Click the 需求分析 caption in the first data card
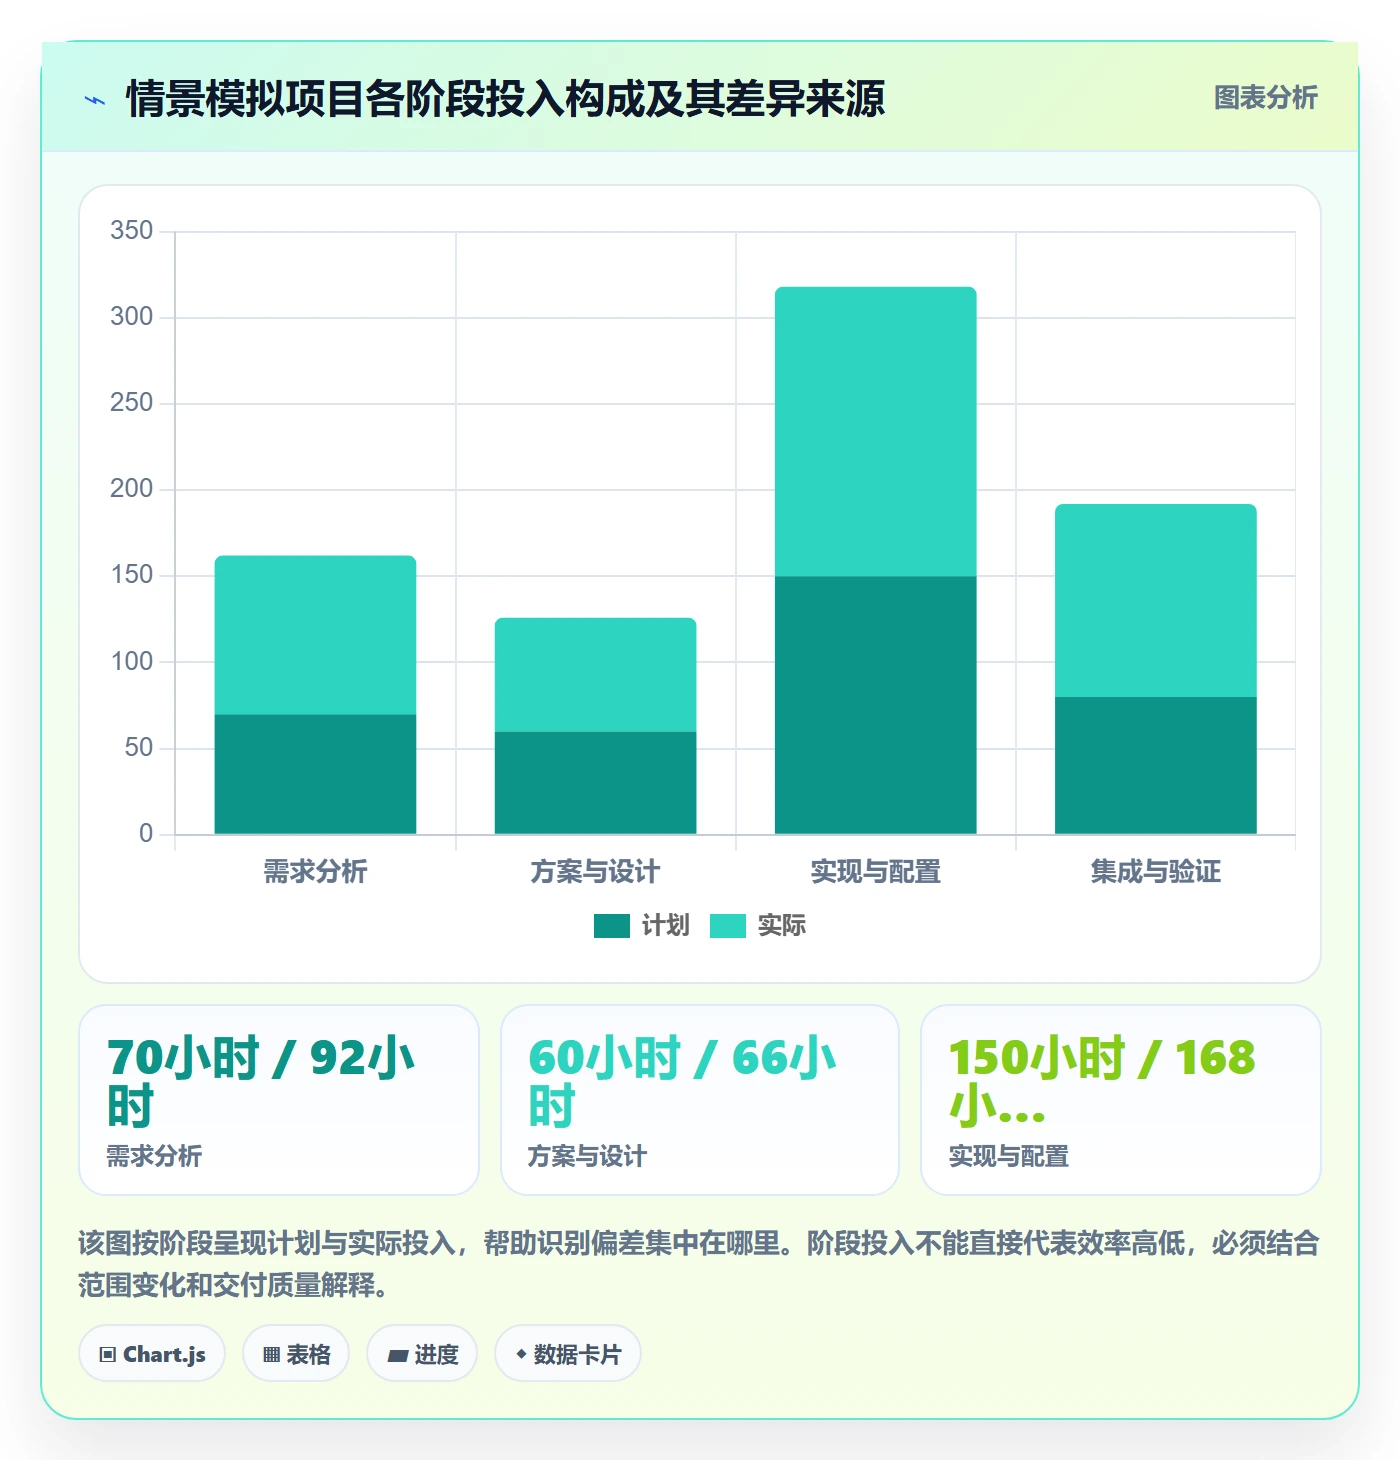1400x1460 pixels. [x=154, y=1157]
